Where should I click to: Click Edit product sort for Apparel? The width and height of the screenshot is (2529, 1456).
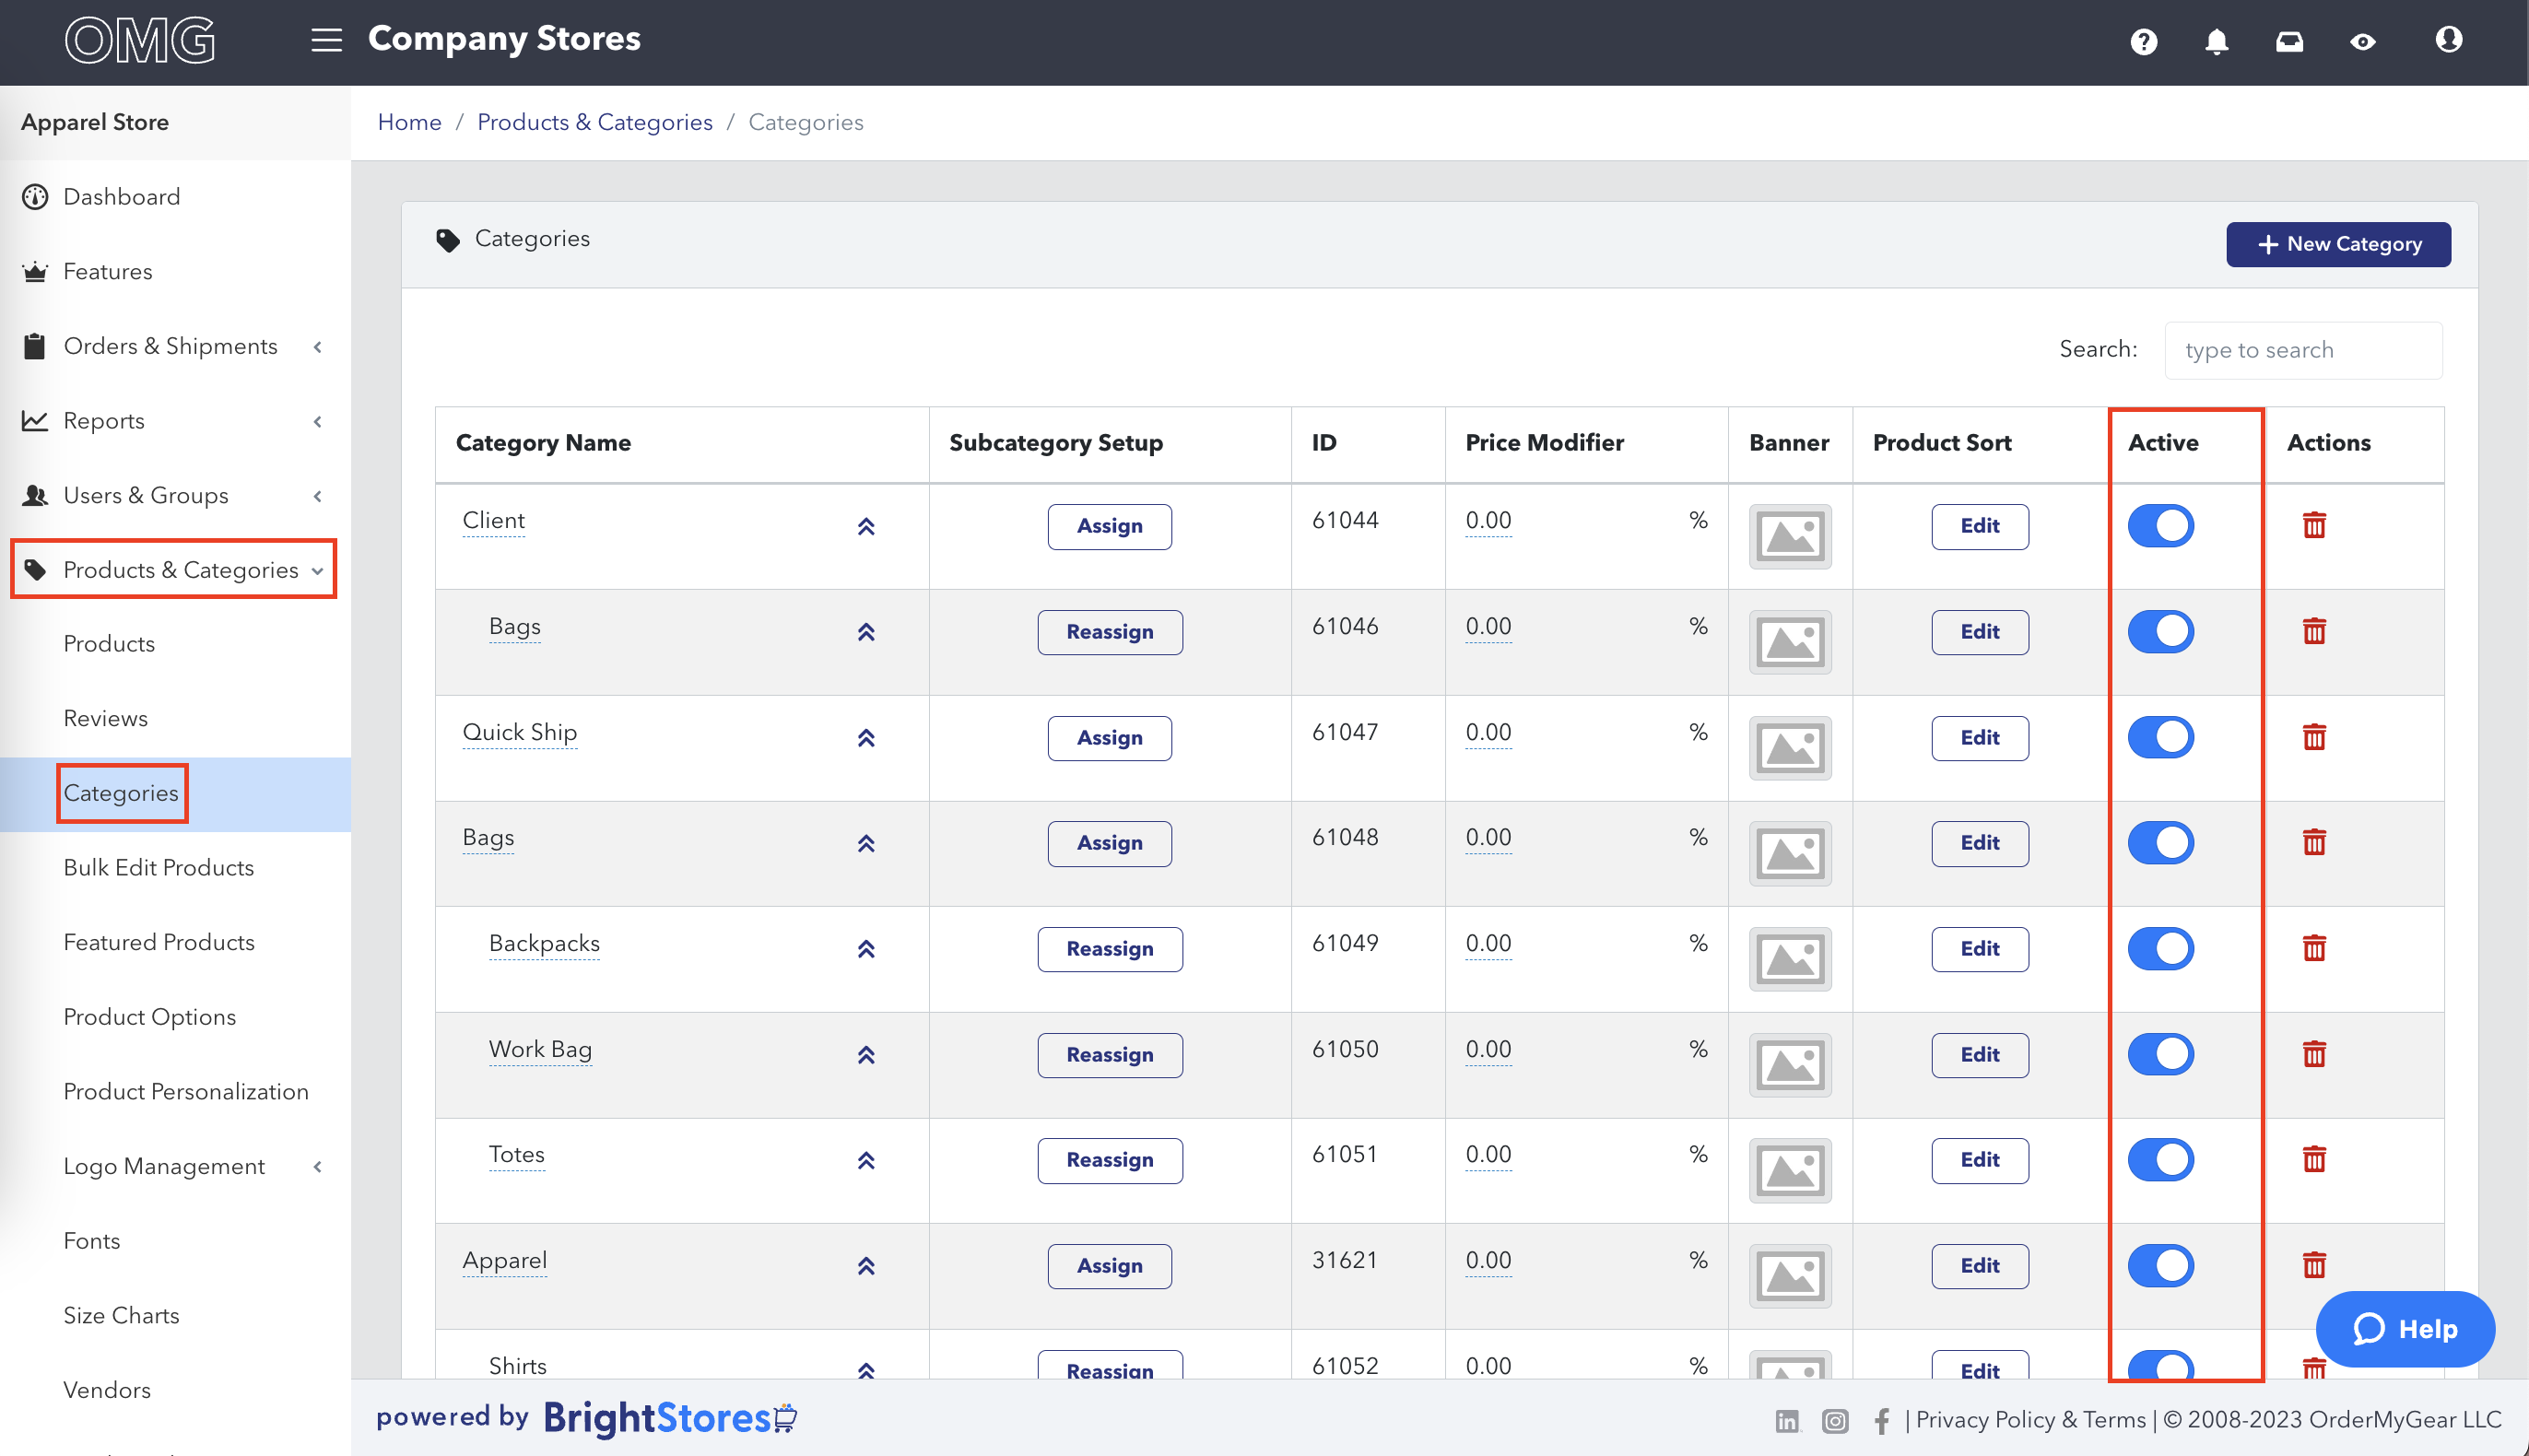(x=1979, y=1266)
